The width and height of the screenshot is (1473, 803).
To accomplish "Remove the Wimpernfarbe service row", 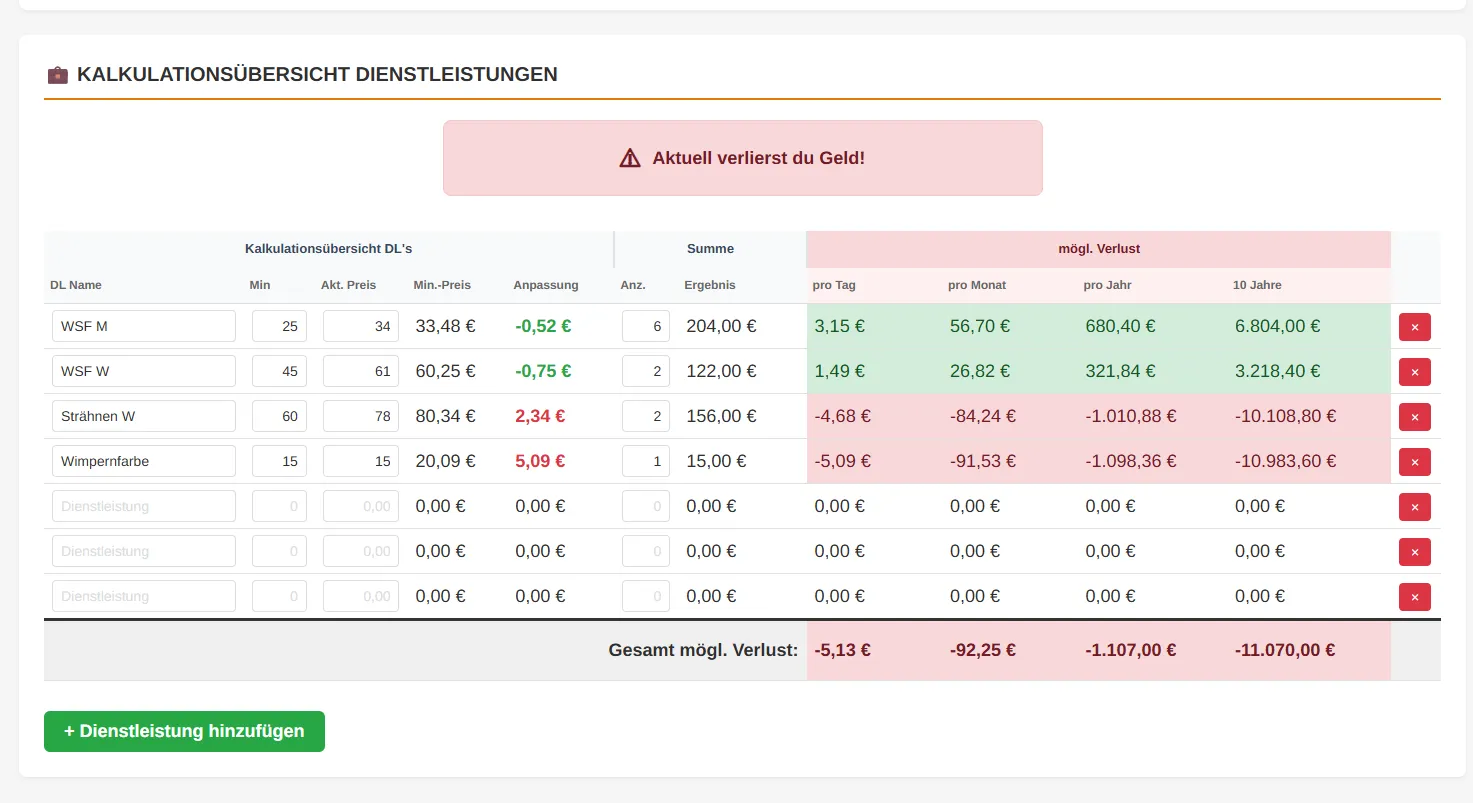I will tap(1414, 462).
